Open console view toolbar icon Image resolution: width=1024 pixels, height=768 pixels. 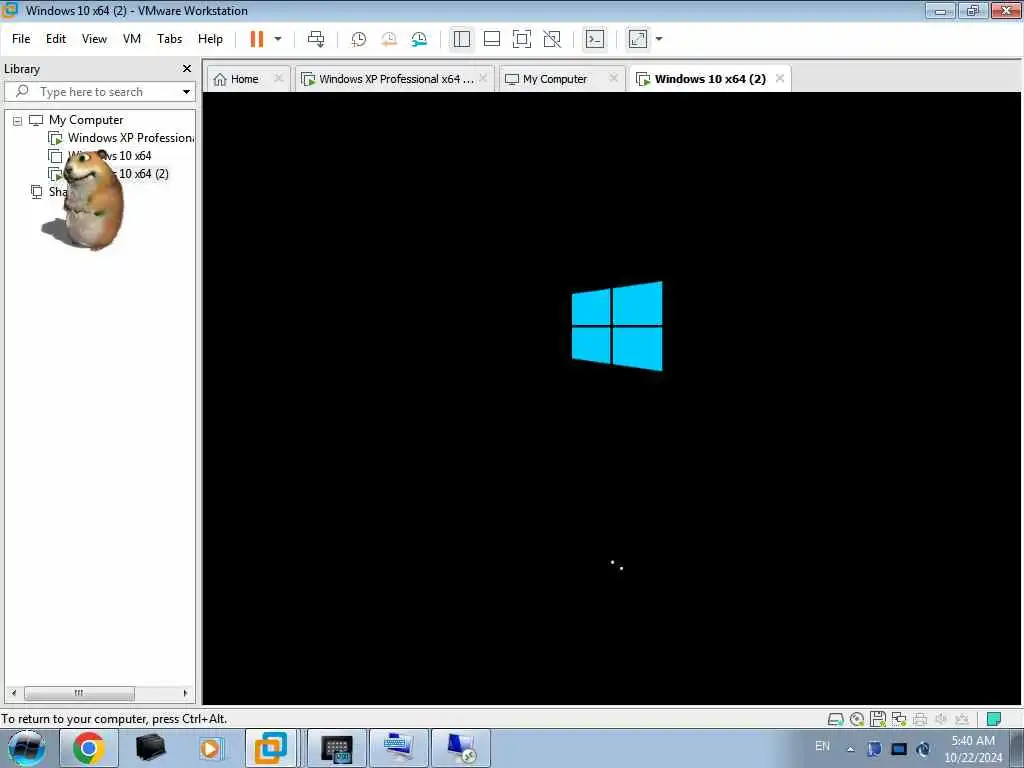click(x=595, y=39)
